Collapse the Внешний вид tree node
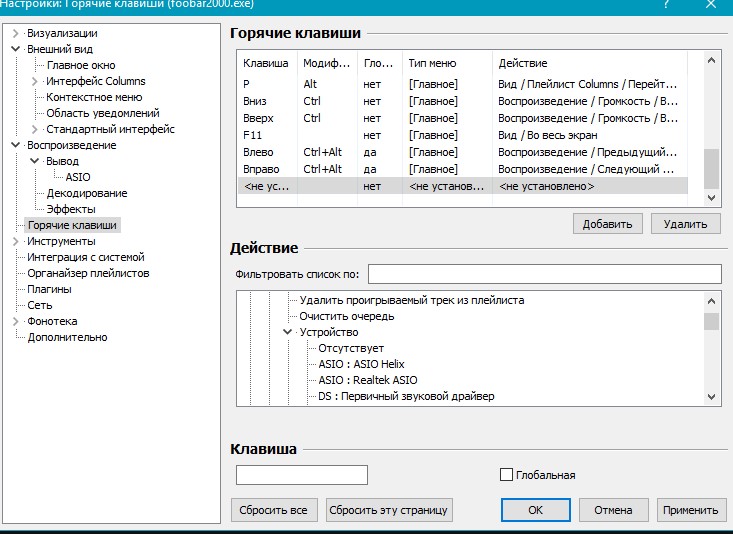 [x=16, y=49]
